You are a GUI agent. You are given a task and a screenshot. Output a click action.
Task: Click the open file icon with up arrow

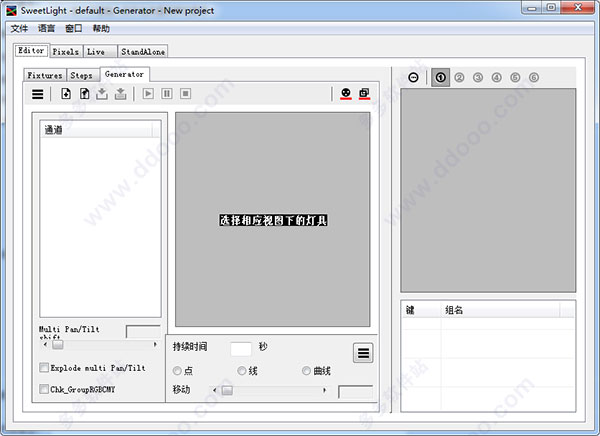coord(85,93)
